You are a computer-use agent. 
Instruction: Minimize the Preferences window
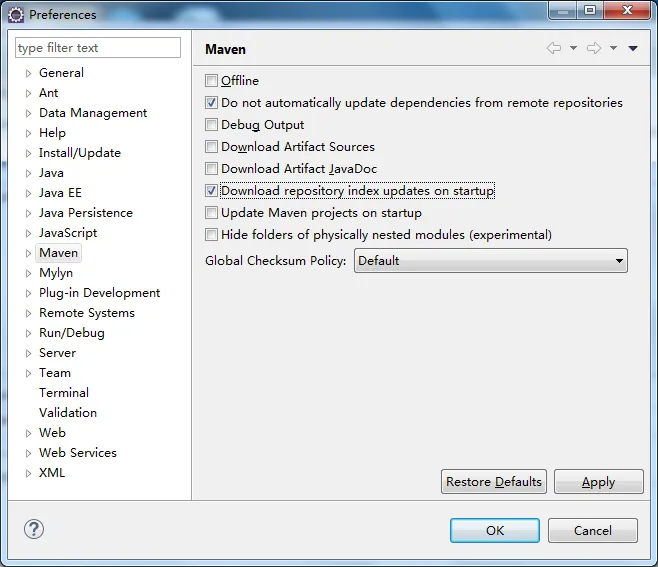coord(563,10)
